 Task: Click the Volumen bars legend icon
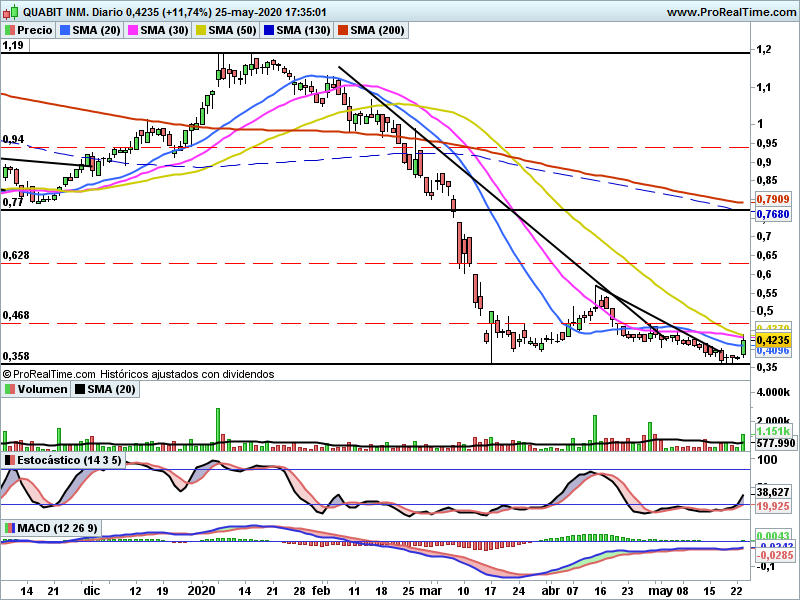tap(9, 389)
